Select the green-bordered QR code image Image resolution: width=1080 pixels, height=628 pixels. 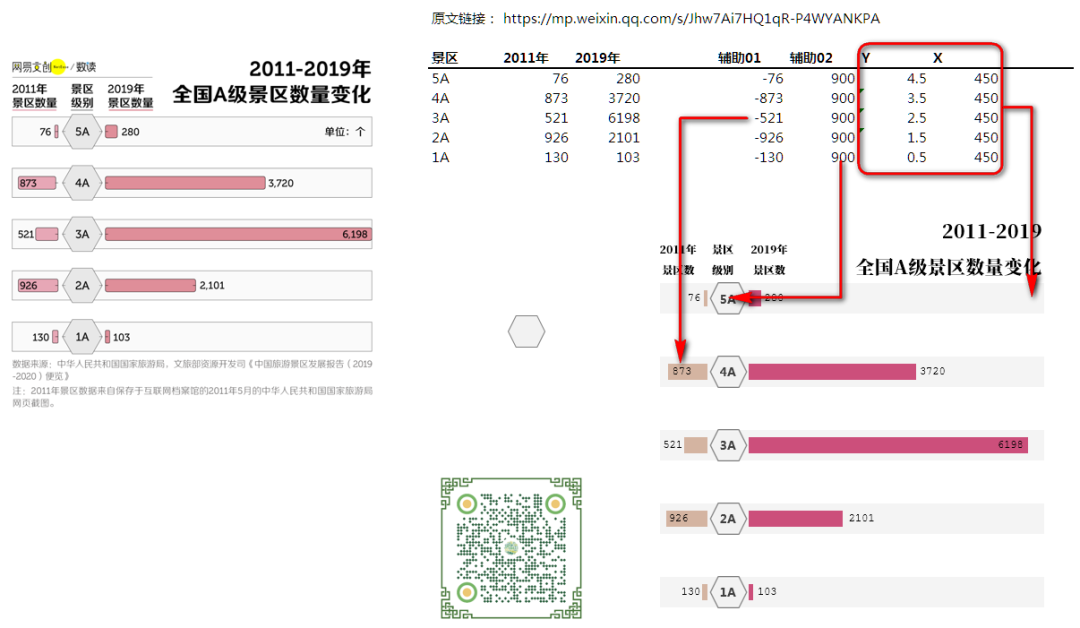click(x=511, y=548)
